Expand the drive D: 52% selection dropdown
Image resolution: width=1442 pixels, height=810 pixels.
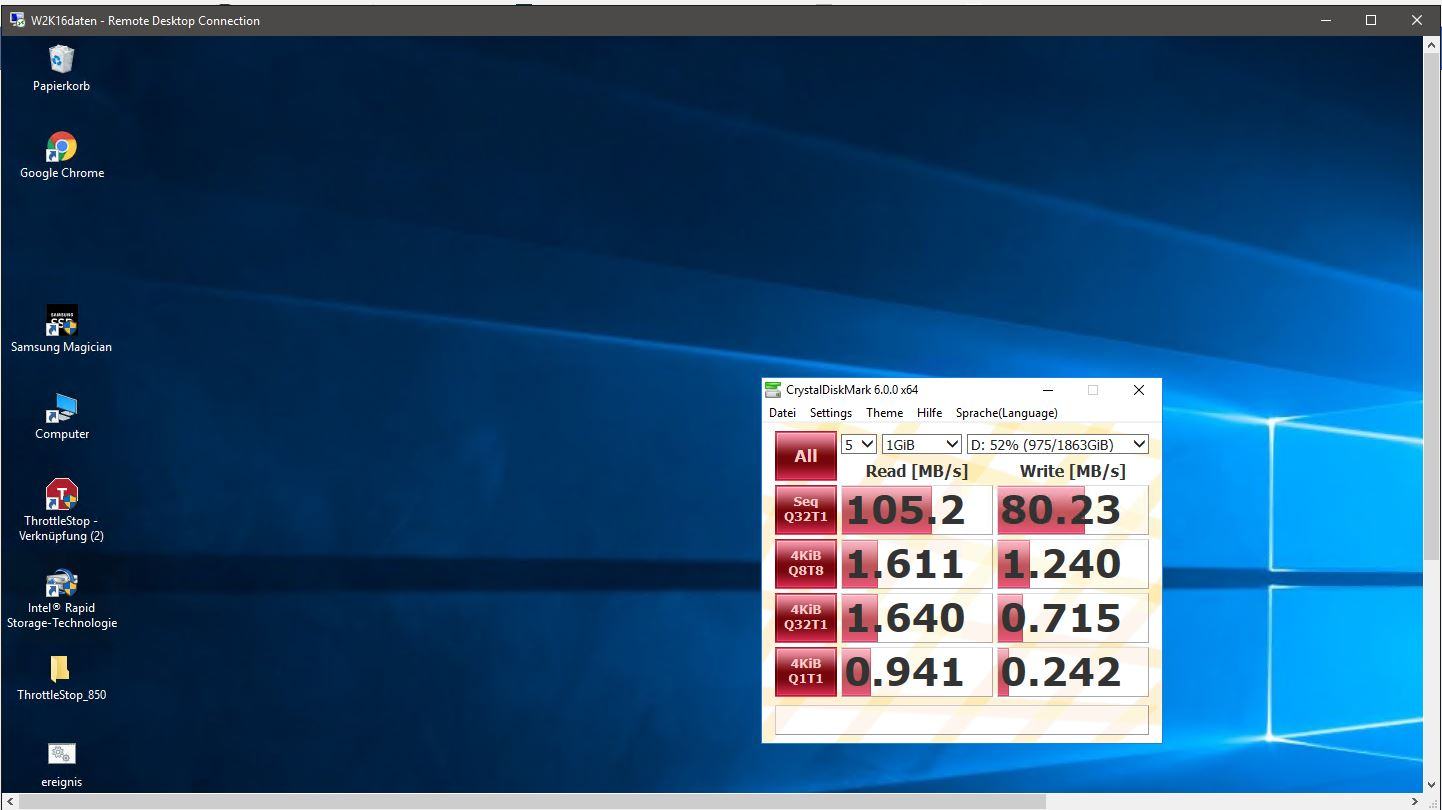(1057, 445)
